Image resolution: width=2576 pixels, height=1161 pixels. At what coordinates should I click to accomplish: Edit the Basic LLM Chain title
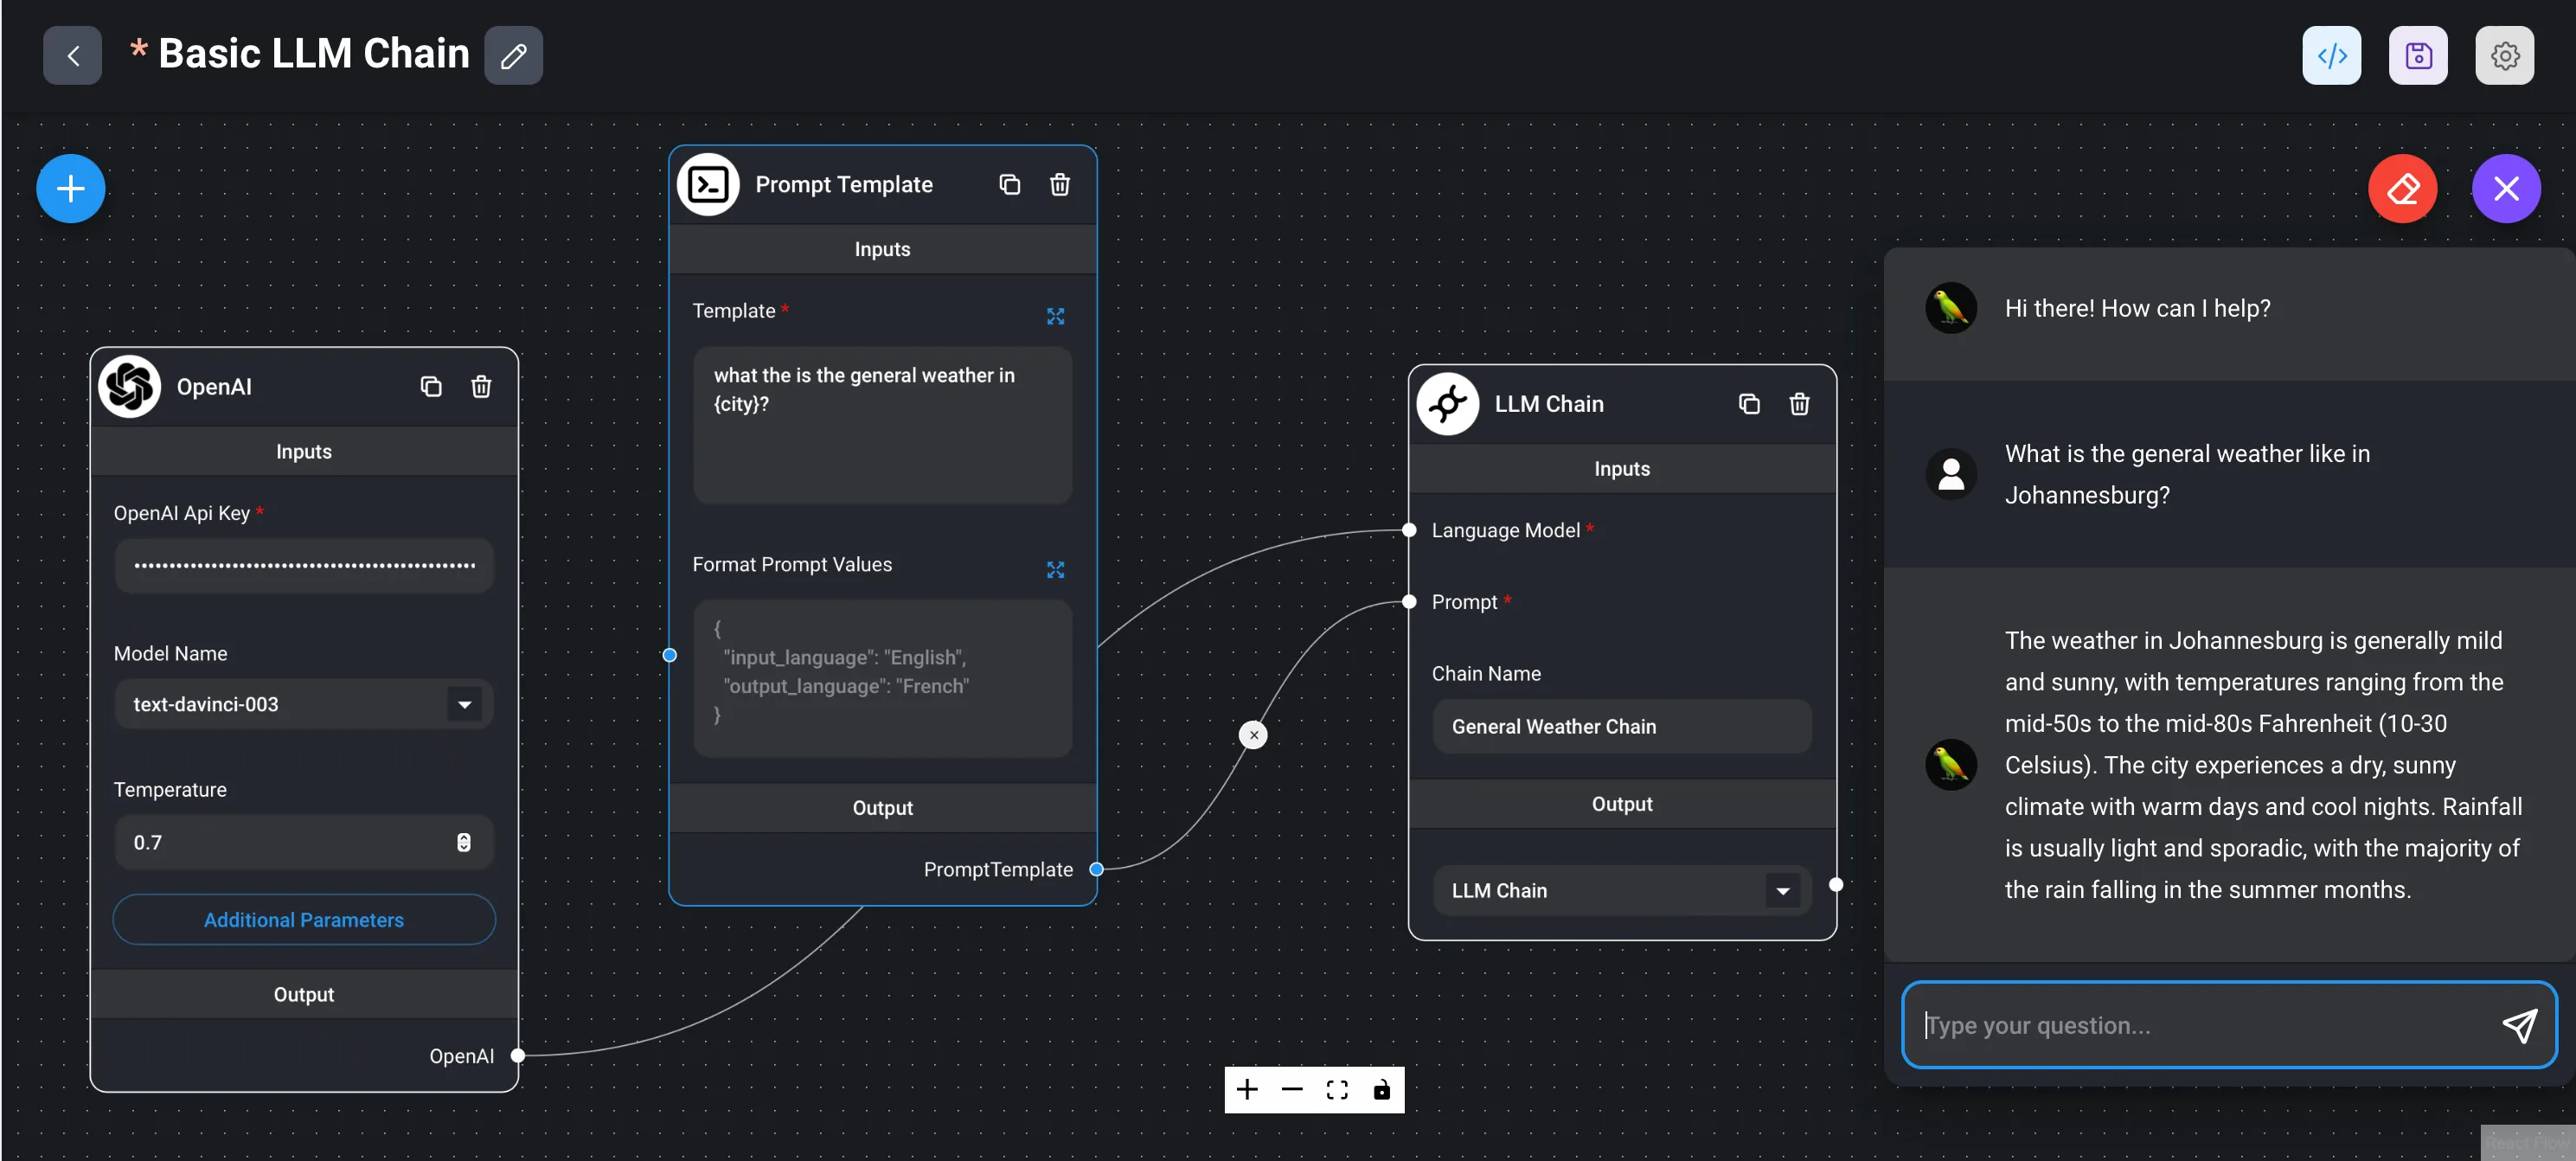(x=513, y=55)
